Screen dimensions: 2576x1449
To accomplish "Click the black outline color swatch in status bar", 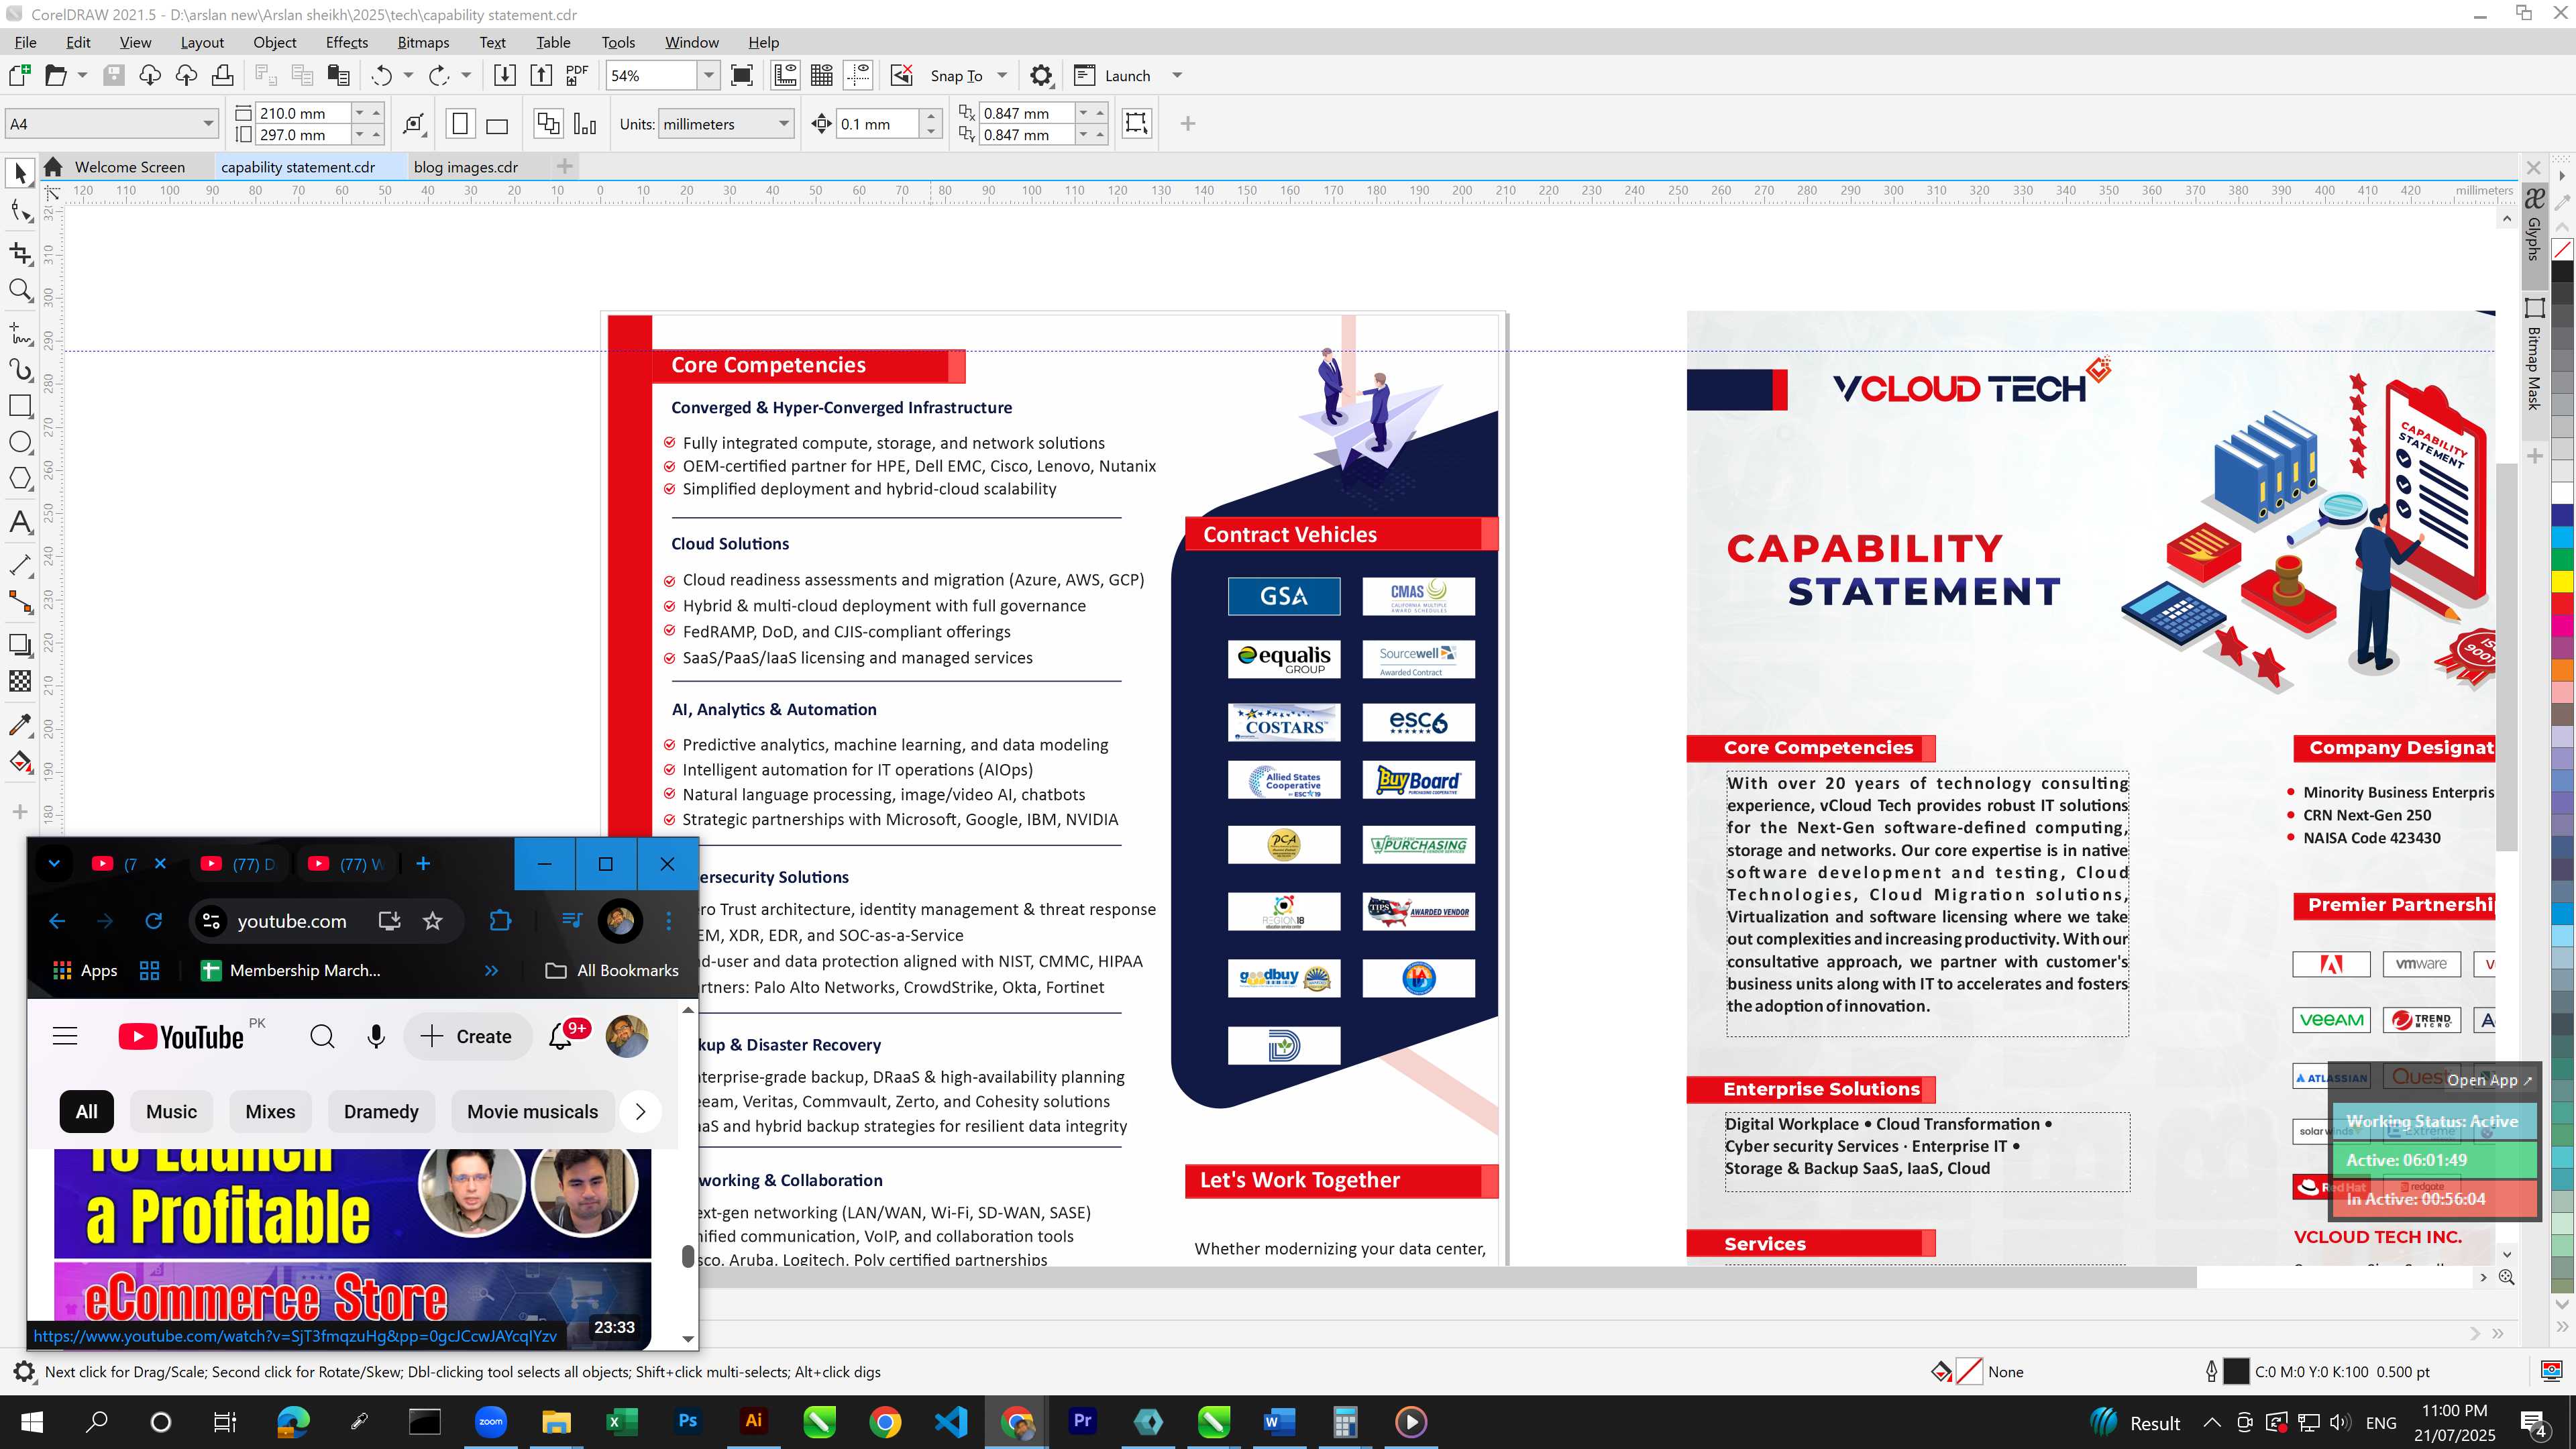I will (x=2236, y=1372).
